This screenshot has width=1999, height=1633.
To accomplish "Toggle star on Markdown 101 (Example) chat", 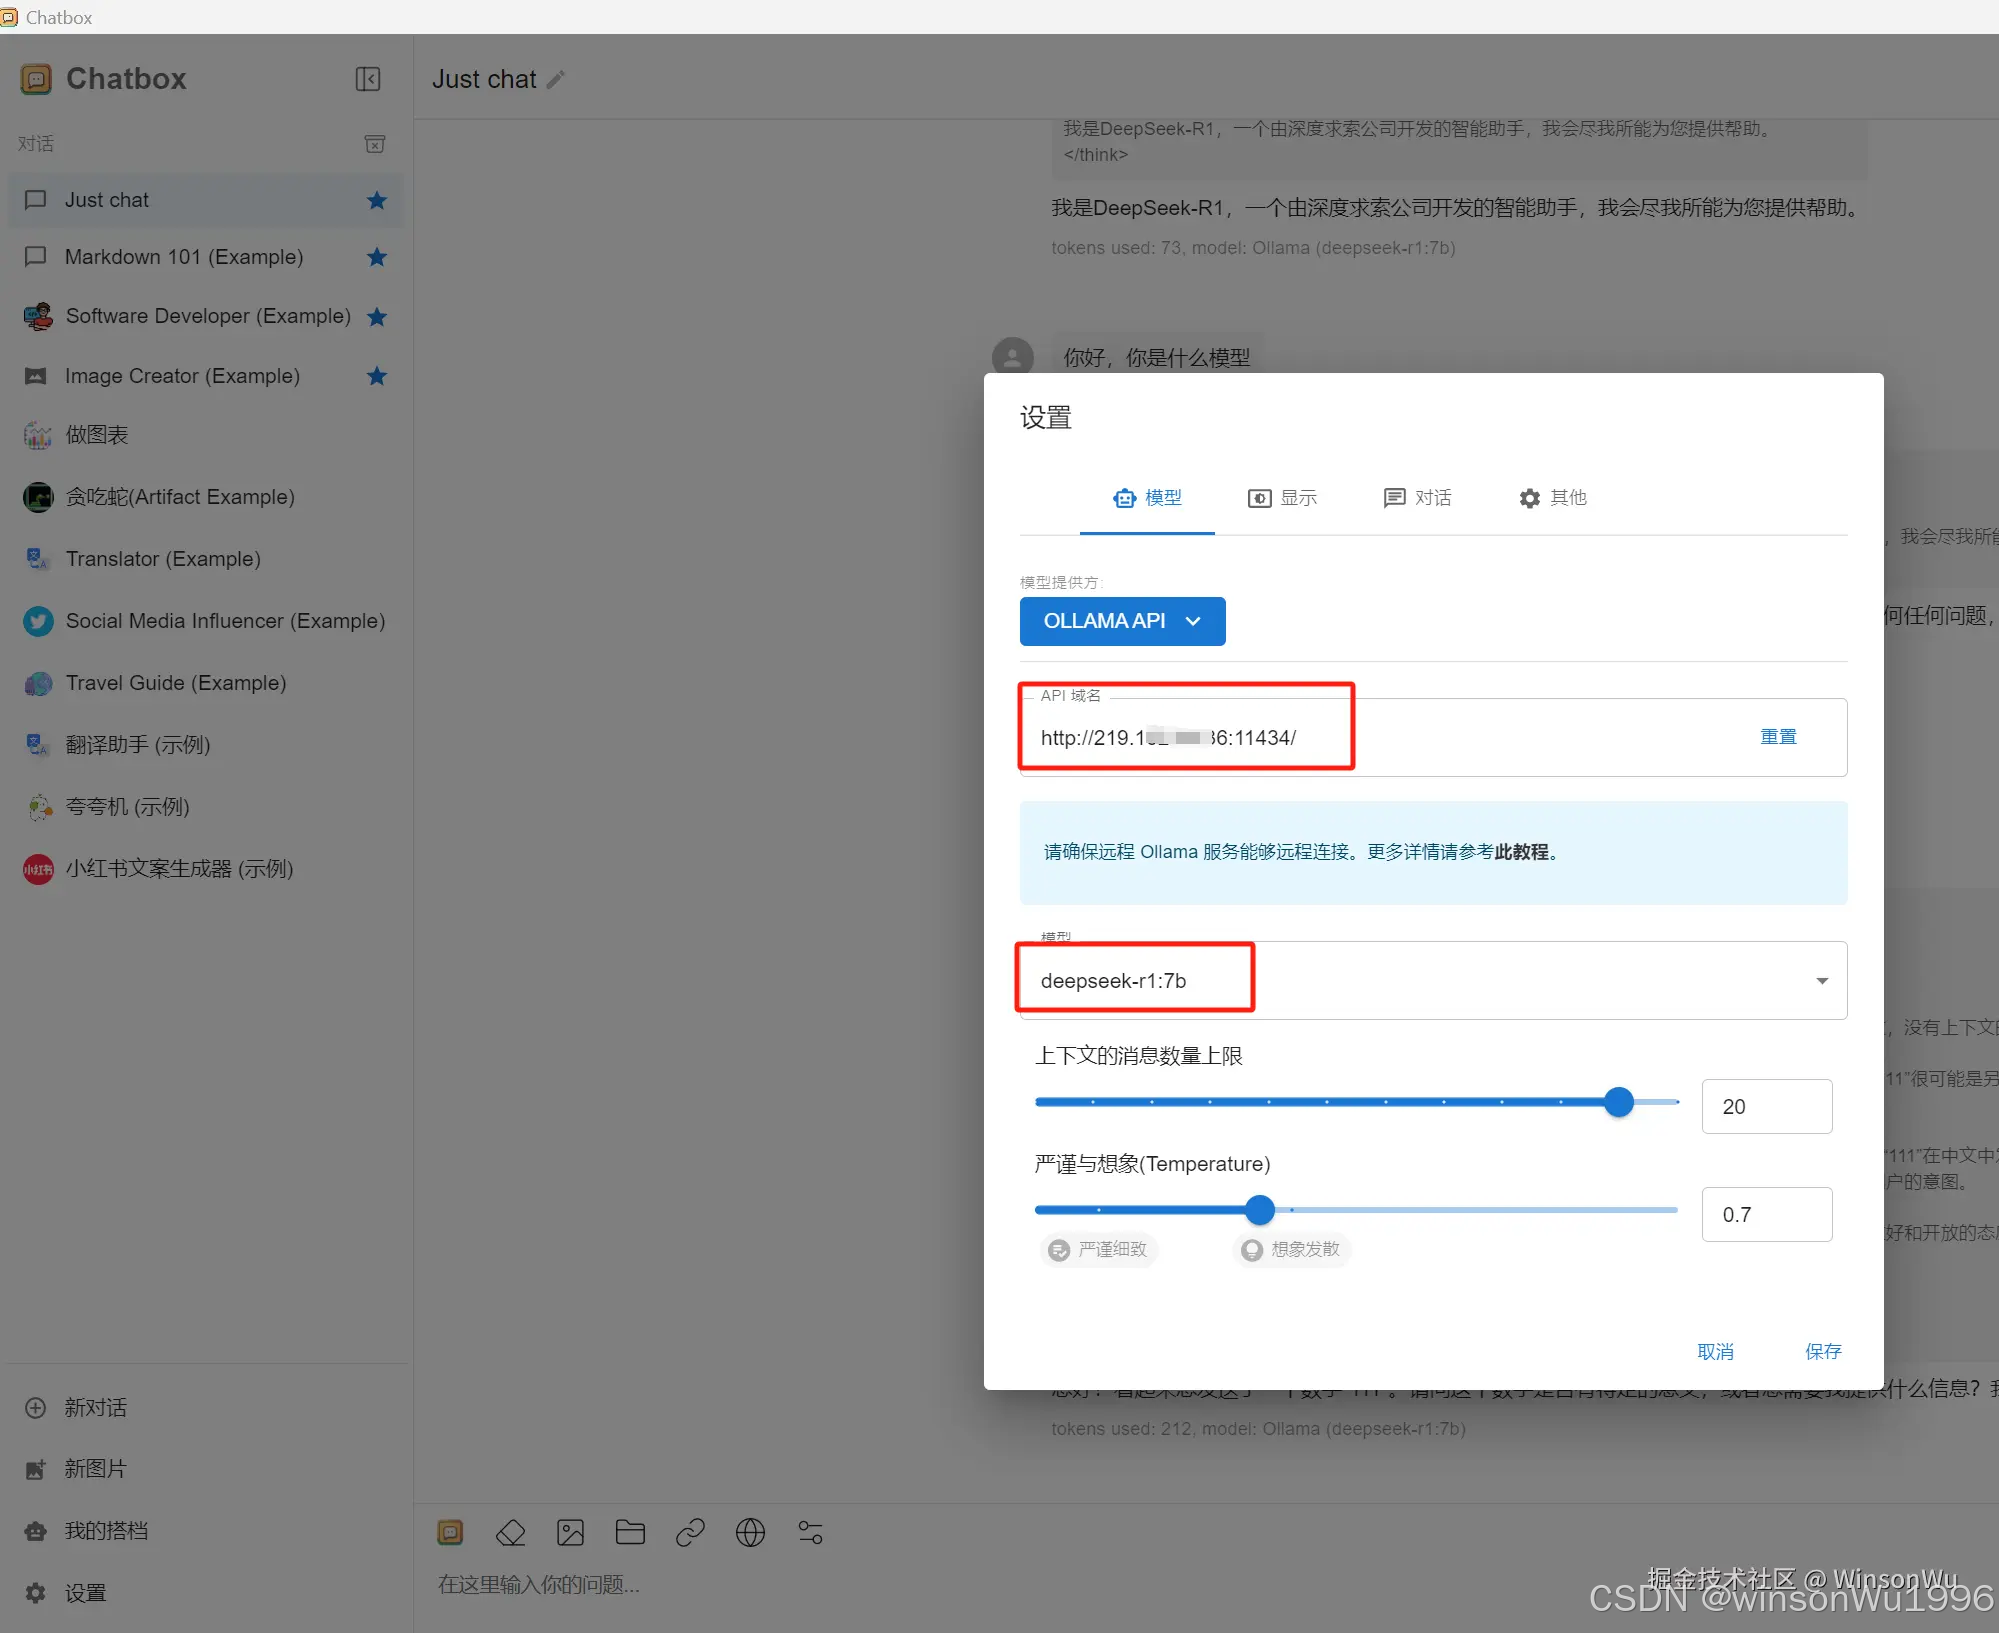I will tap(377, 257).
